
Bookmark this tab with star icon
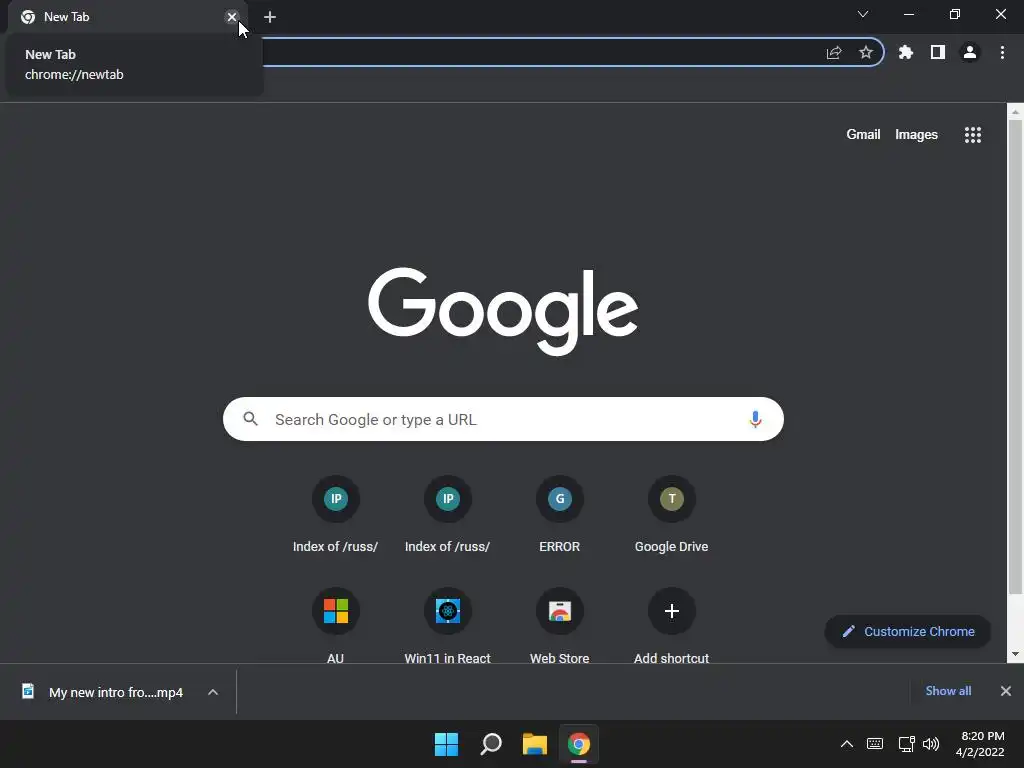(866, 52)
